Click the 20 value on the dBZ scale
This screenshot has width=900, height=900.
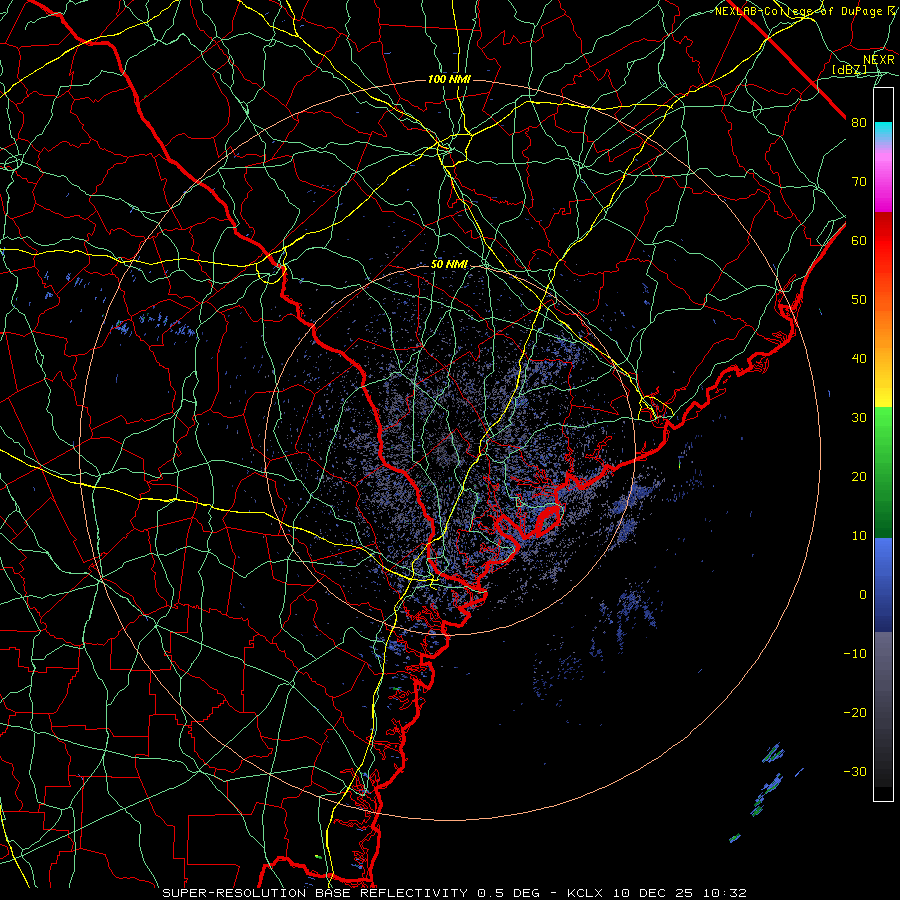click(x=859, y=476)
